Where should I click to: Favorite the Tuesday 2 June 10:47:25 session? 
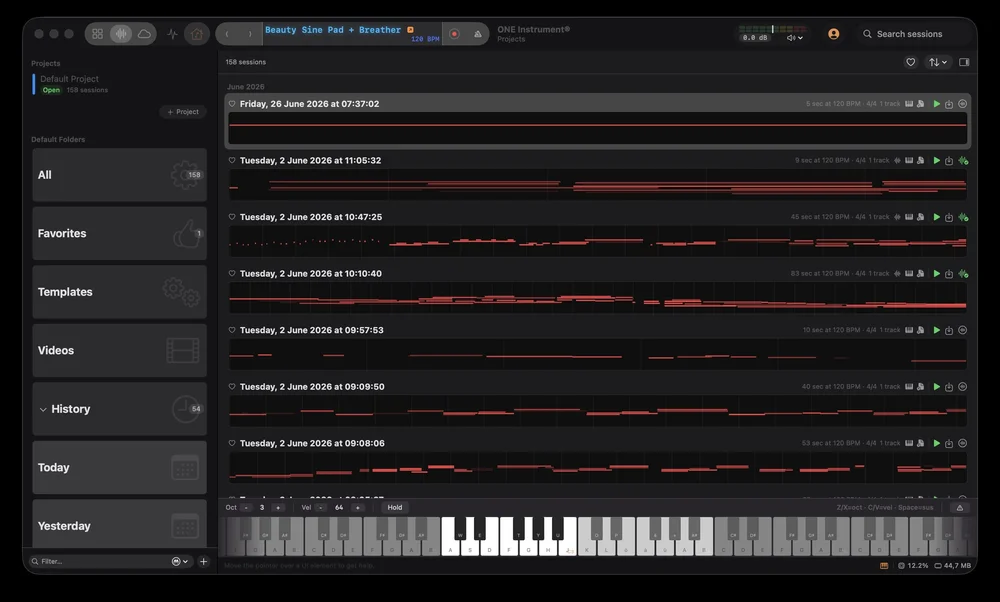(232, 217)
